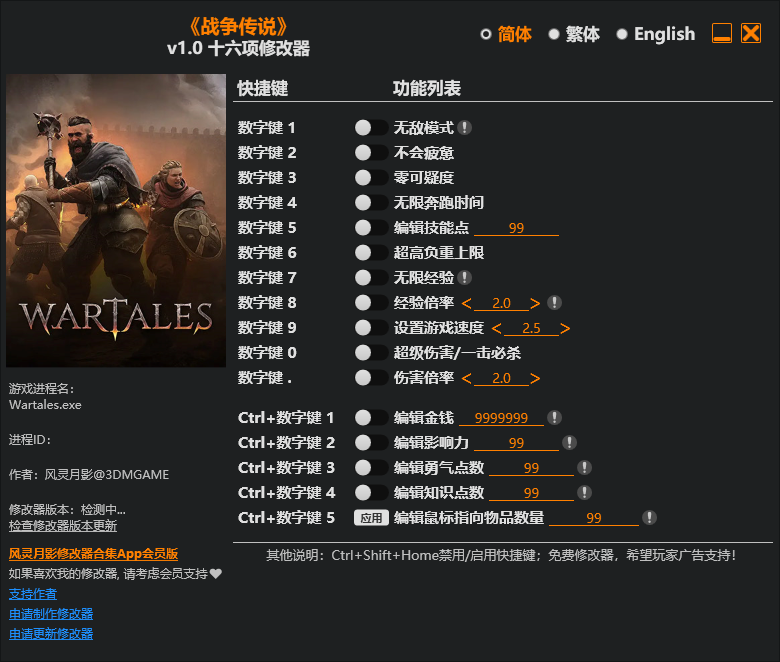Increase 设置游戏速度 with right arrow

[x=565, y=328]
